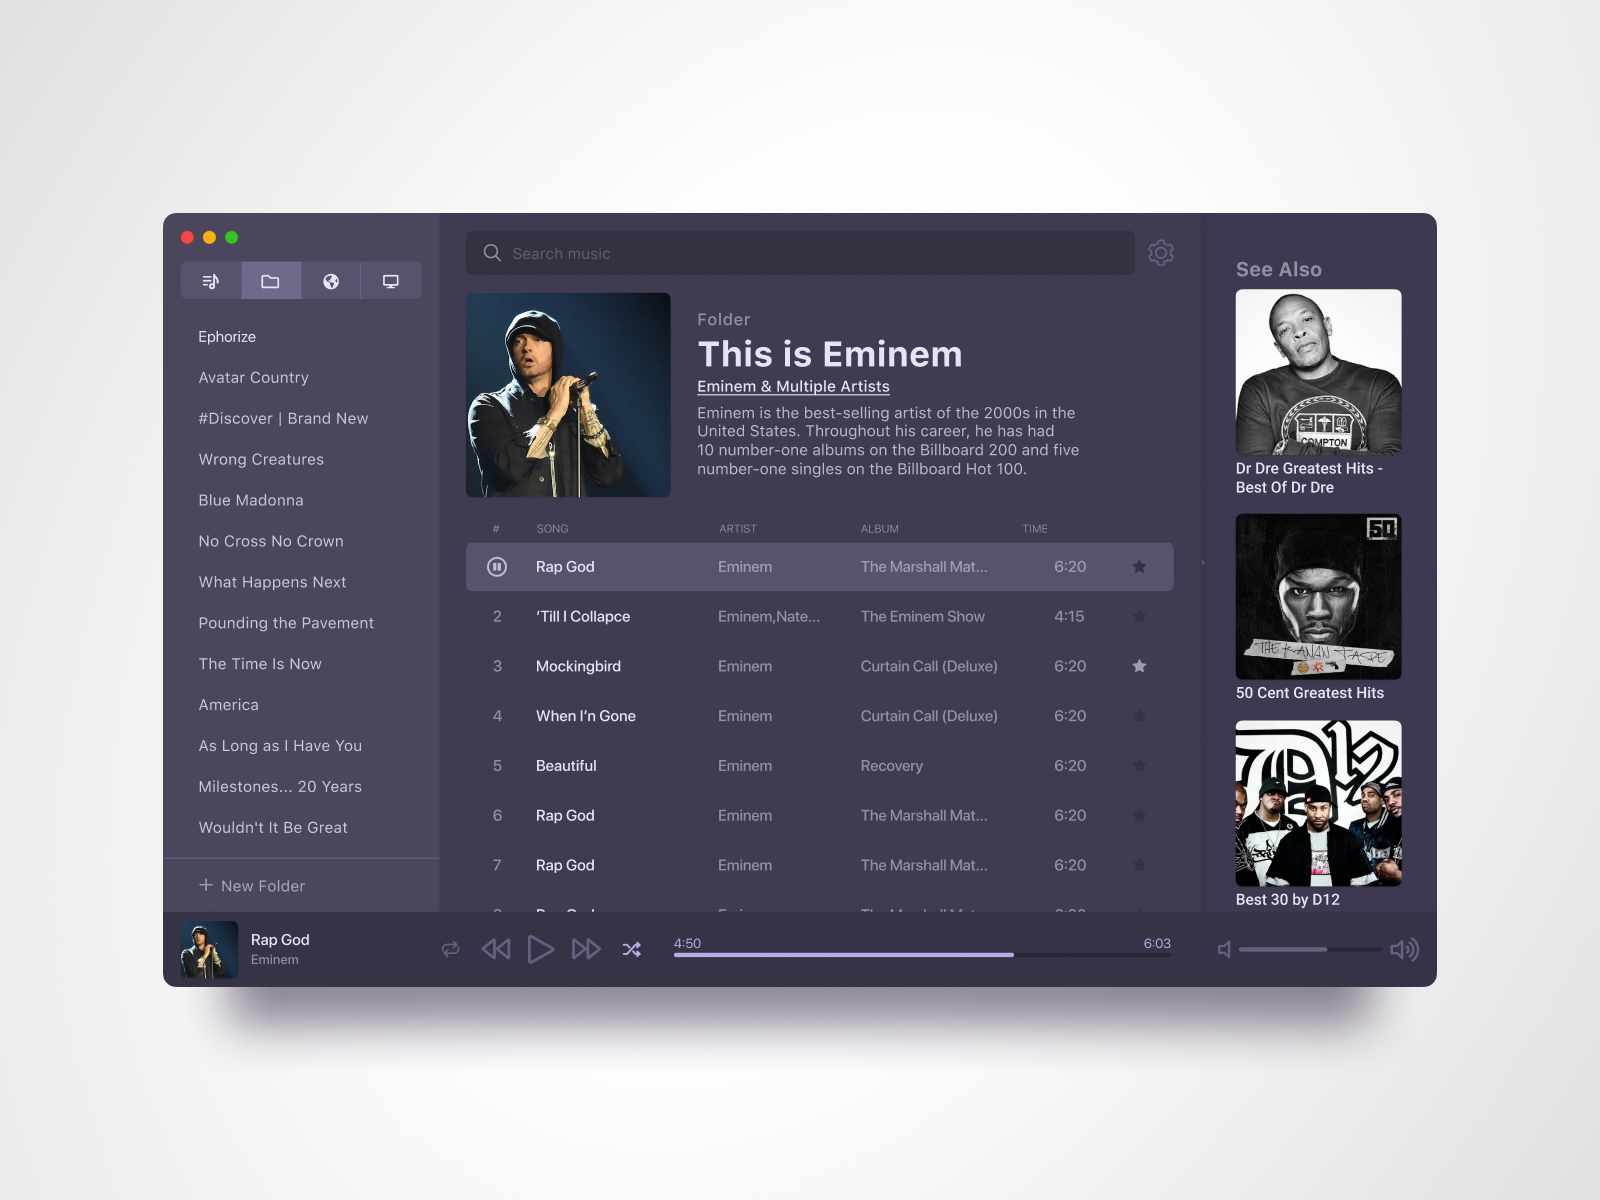Unstar the highlighted Rap God track

click(1139, 567)
